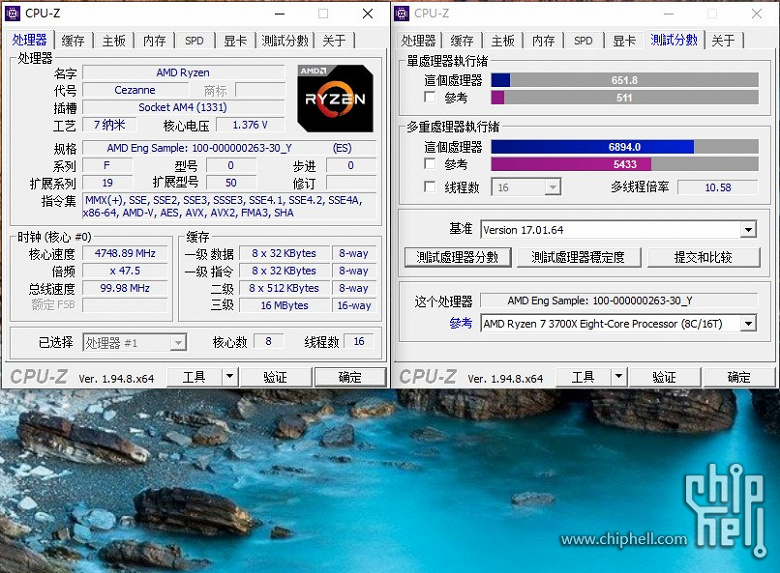Click the 核心速度 field showing 4748.89 MHz
The height and width of the screenshot is (573, 780).
point(125,253)
